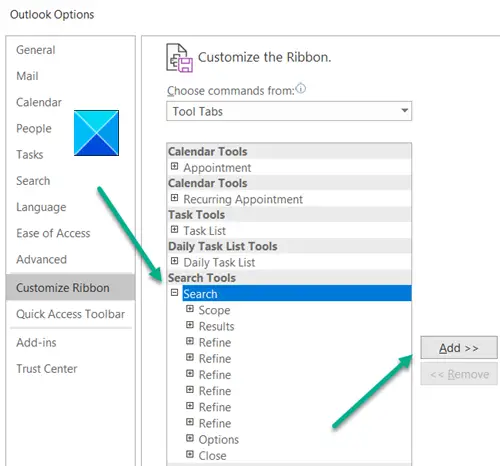Open the Language options category
This screenshot has height=466, width=500.
tap(41, 207)
